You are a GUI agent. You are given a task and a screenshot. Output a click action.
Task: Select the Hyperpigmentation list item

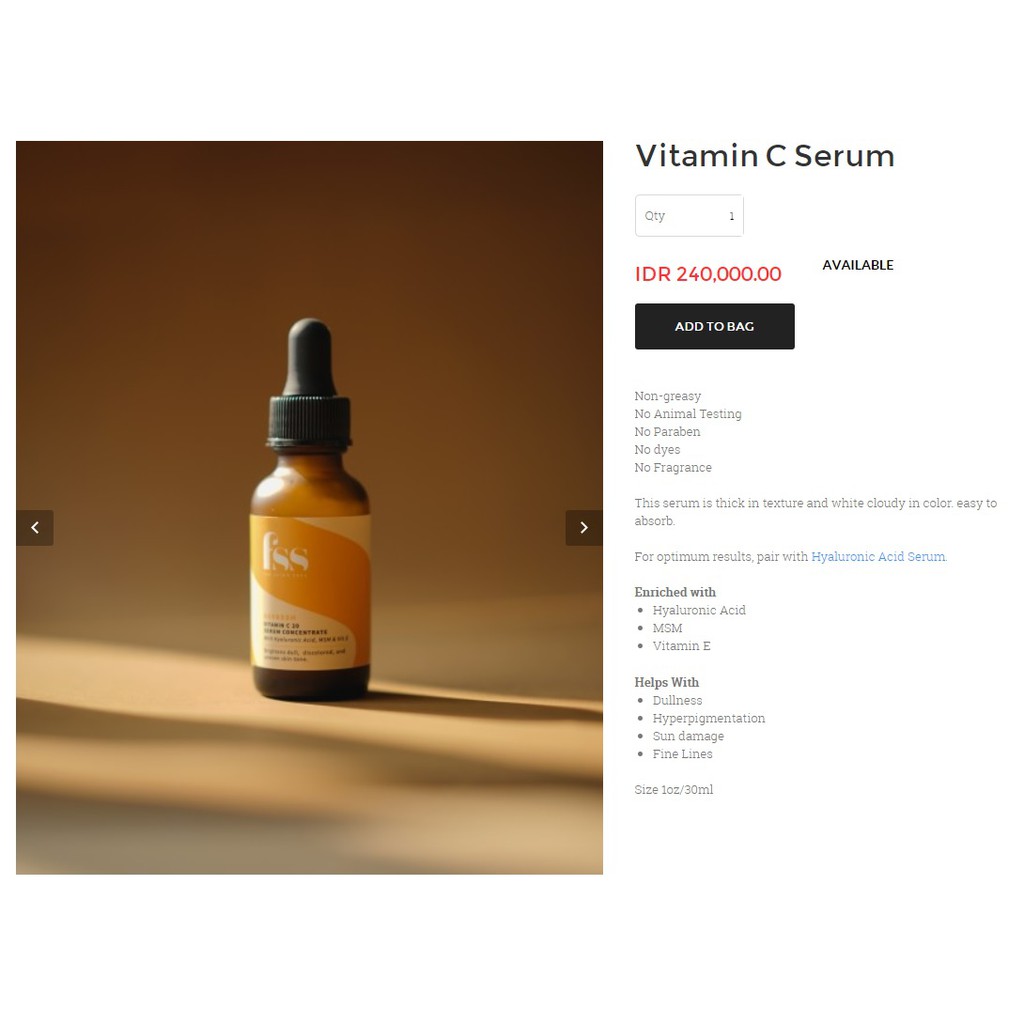tap(709, 718)
